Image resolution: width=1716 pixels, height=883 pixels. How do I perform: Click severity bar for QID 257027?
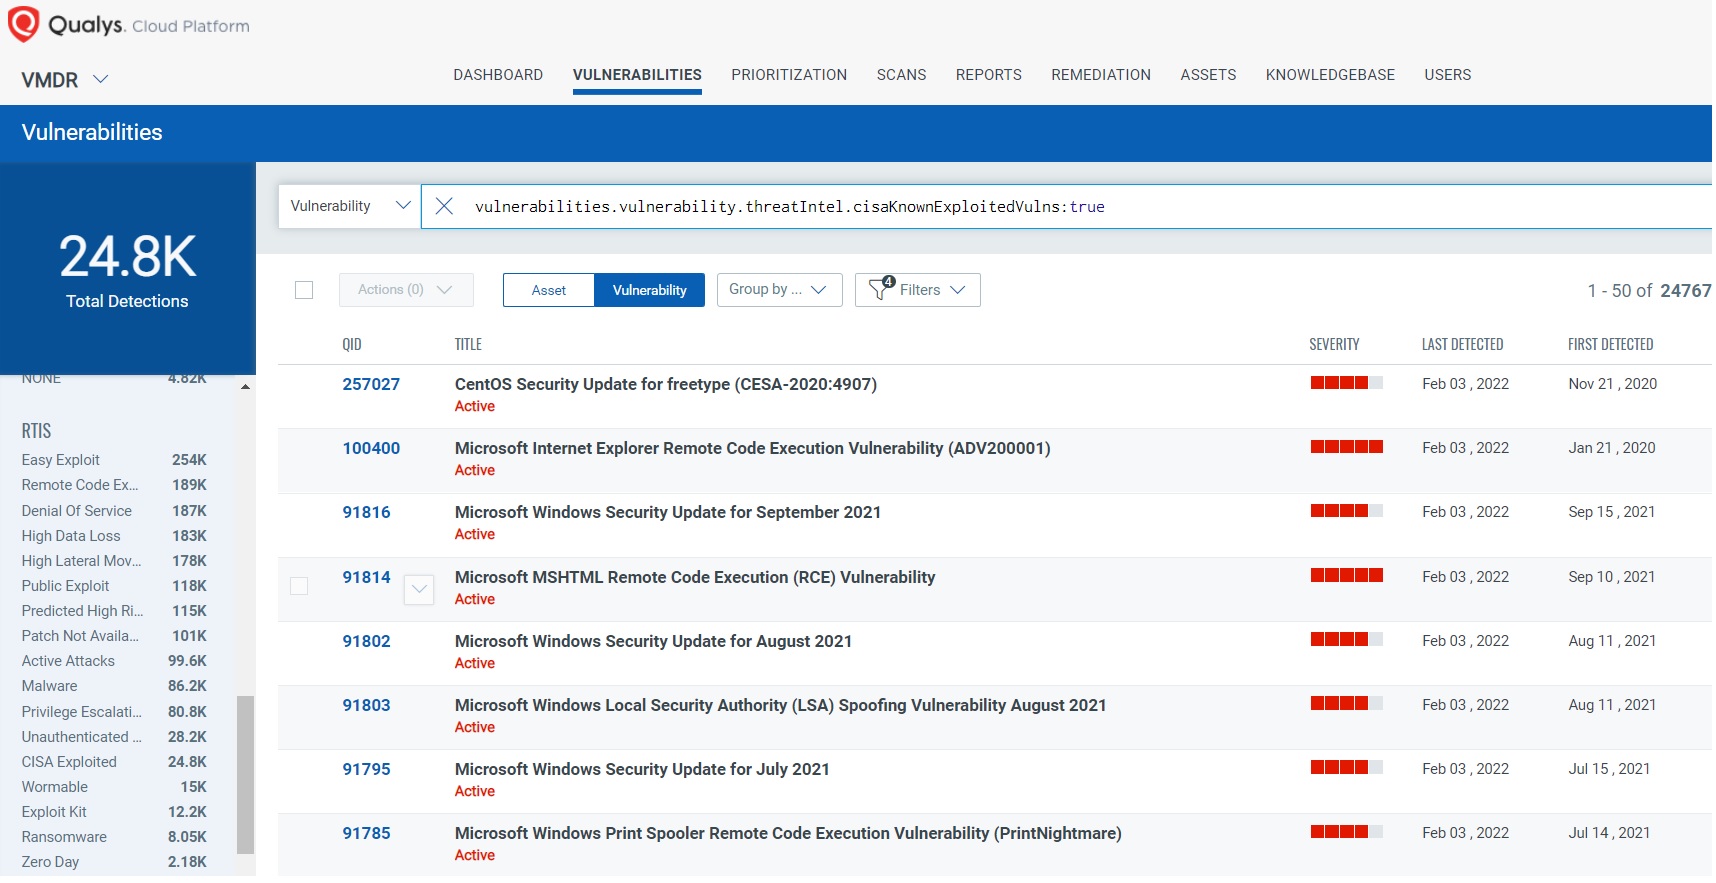(x=1346, y=383)
